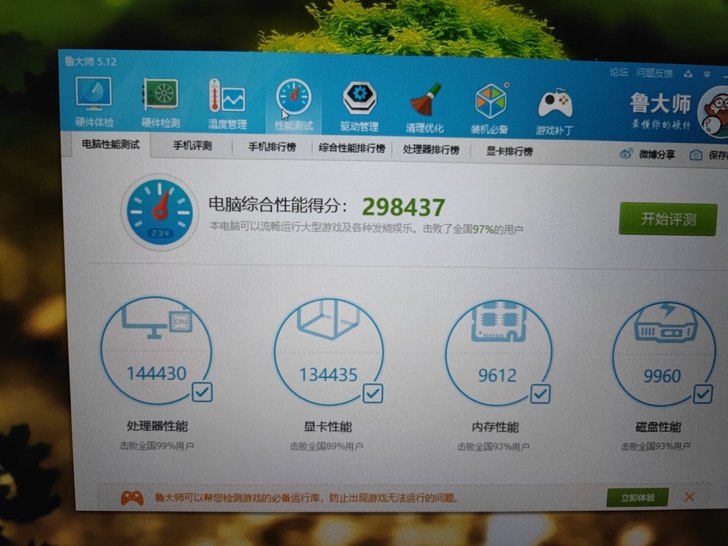The image size is (728, 546).
Task: Switch to 手机评测 tab
Action: click(x=192, y=146)
